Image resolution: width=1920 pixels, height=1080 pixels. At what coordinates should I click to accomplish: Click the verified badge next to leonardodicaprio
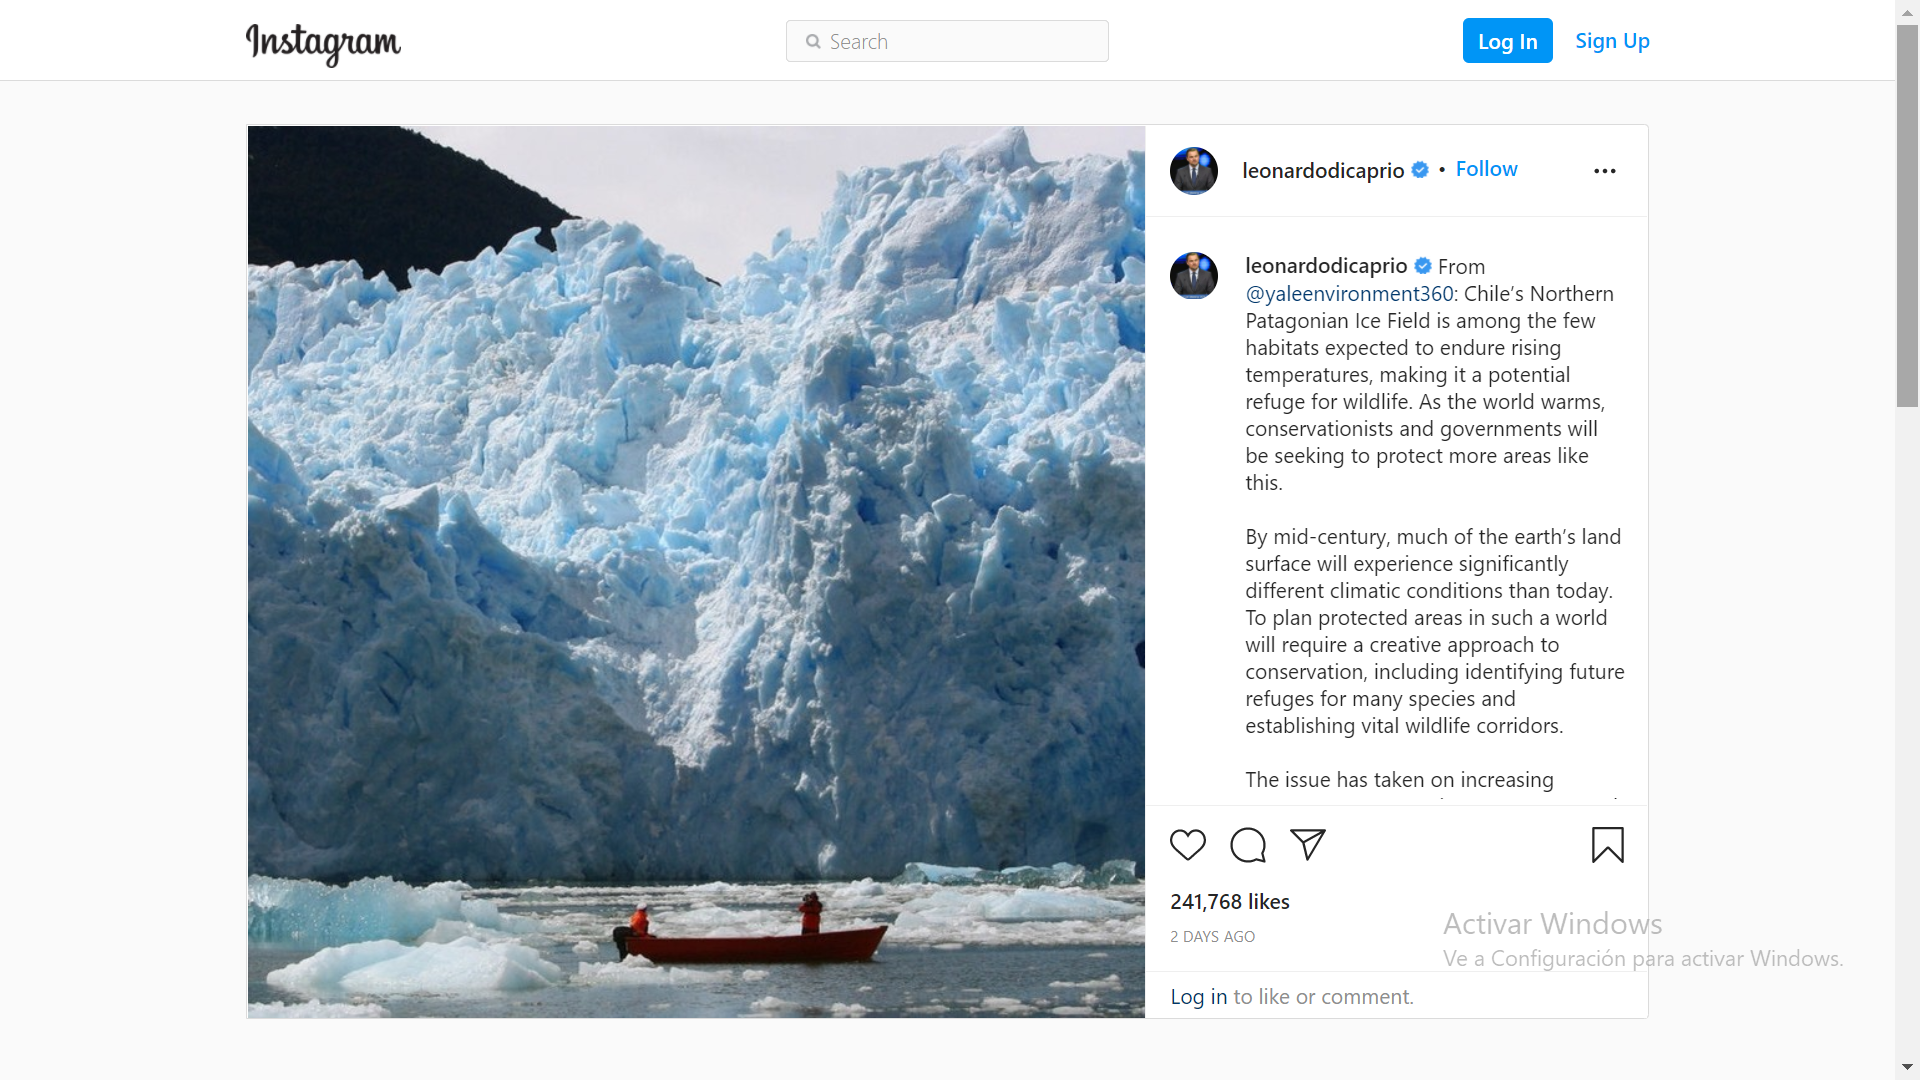(1420, 170)
